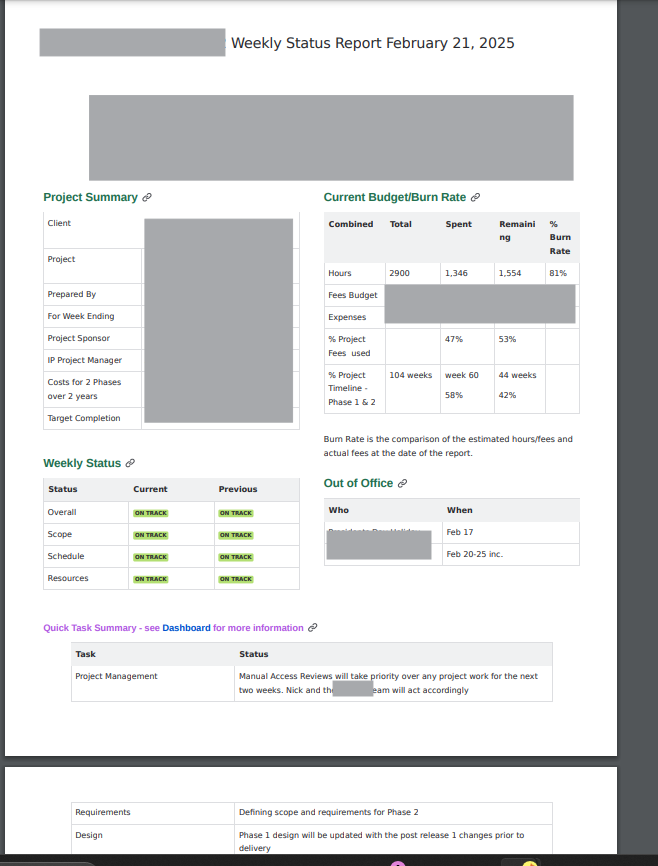Click the 'Costs for 2 Phases over 2 years' label
658x866 pixels.
click(84, 389)
